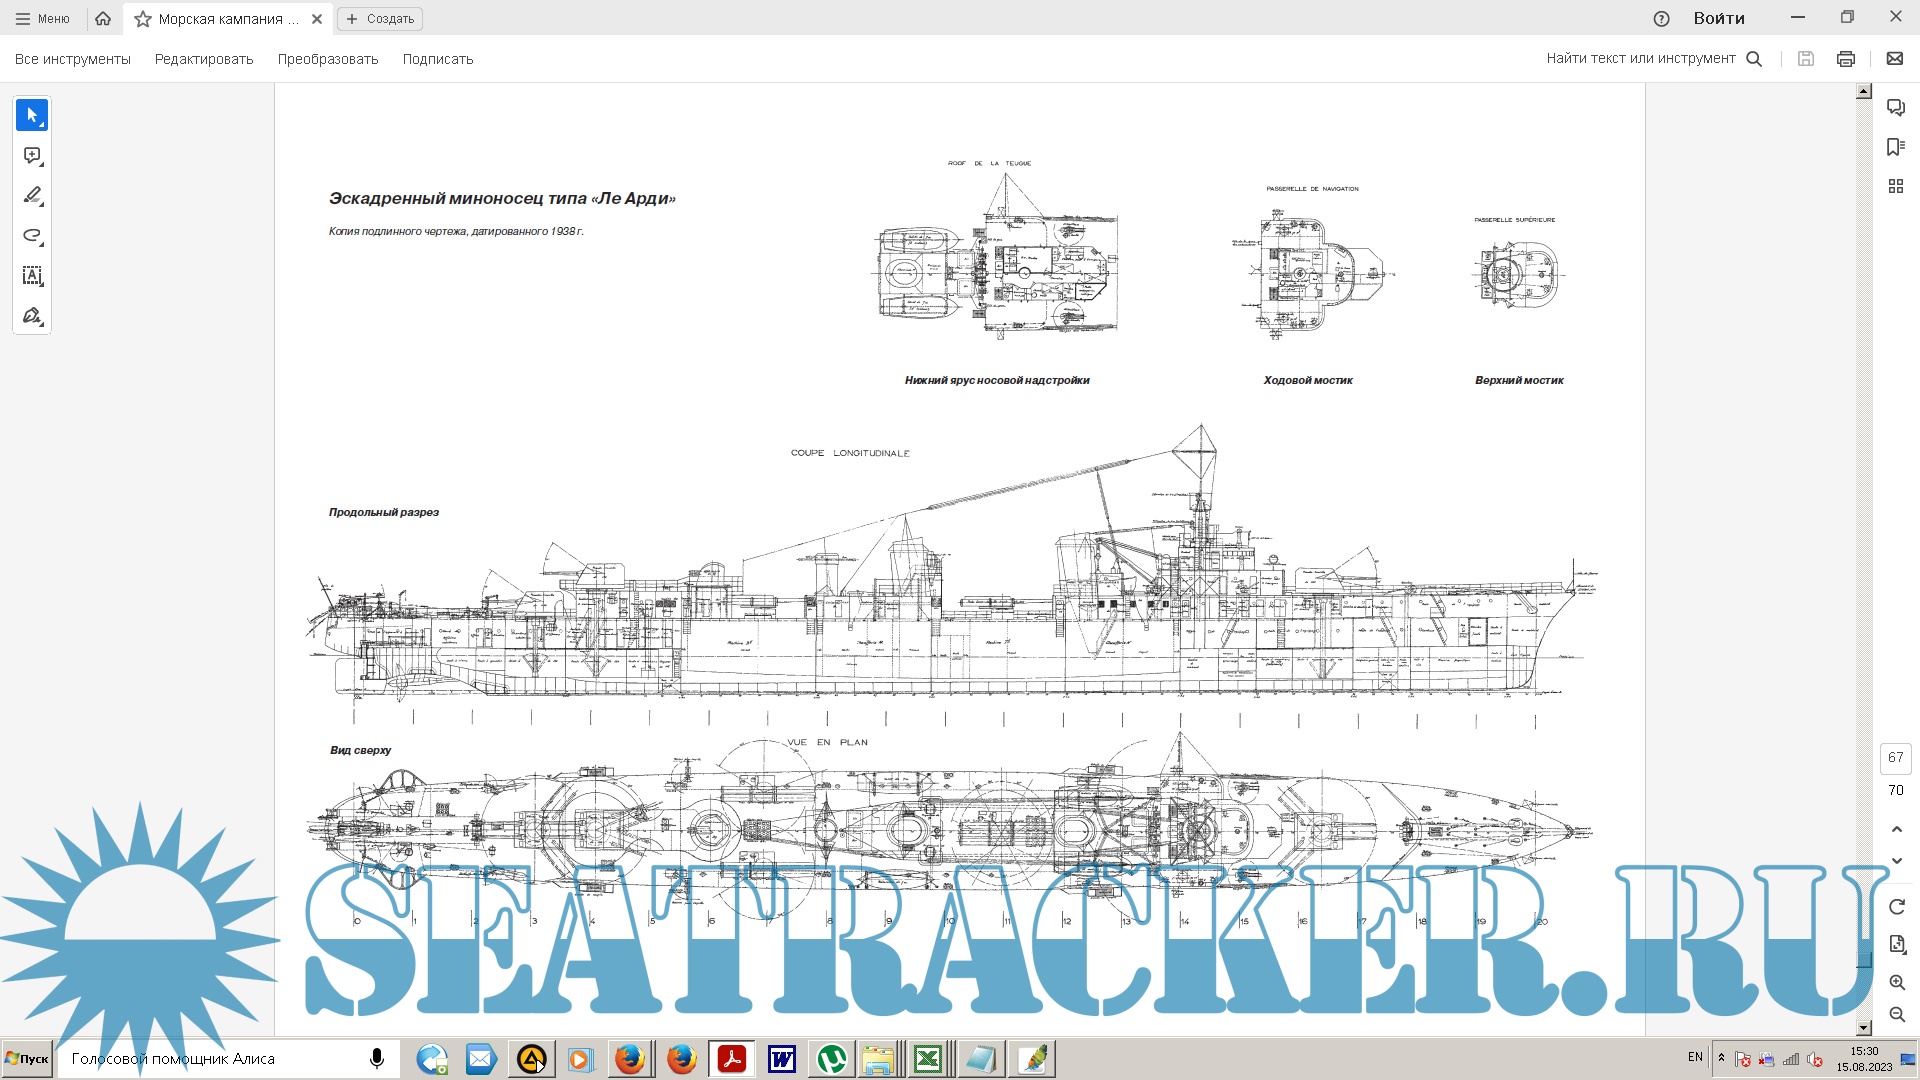Screen dimensions: 1920x1080
Task: Select the text box tool
Action: click(32, 276)
